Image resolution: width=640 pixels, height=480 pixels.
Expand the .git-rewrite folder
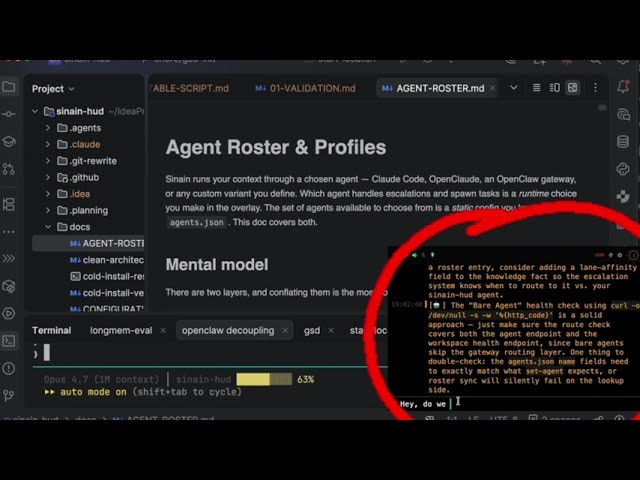click(x=48, y=161)
